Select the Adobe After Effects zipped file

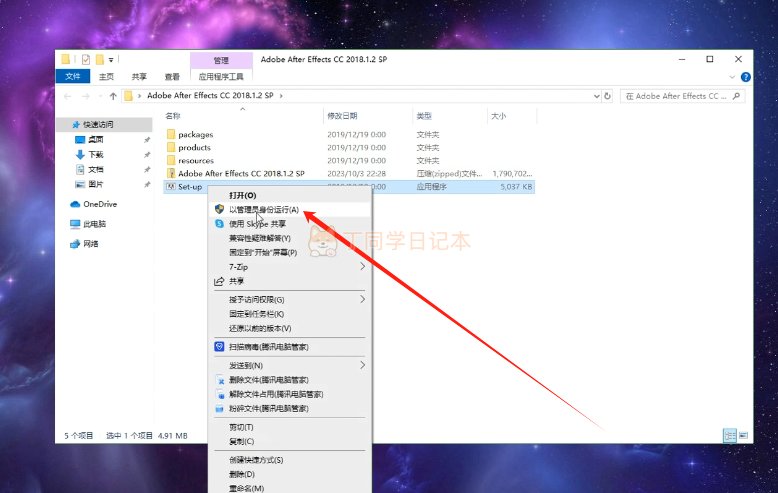(241, 174)
